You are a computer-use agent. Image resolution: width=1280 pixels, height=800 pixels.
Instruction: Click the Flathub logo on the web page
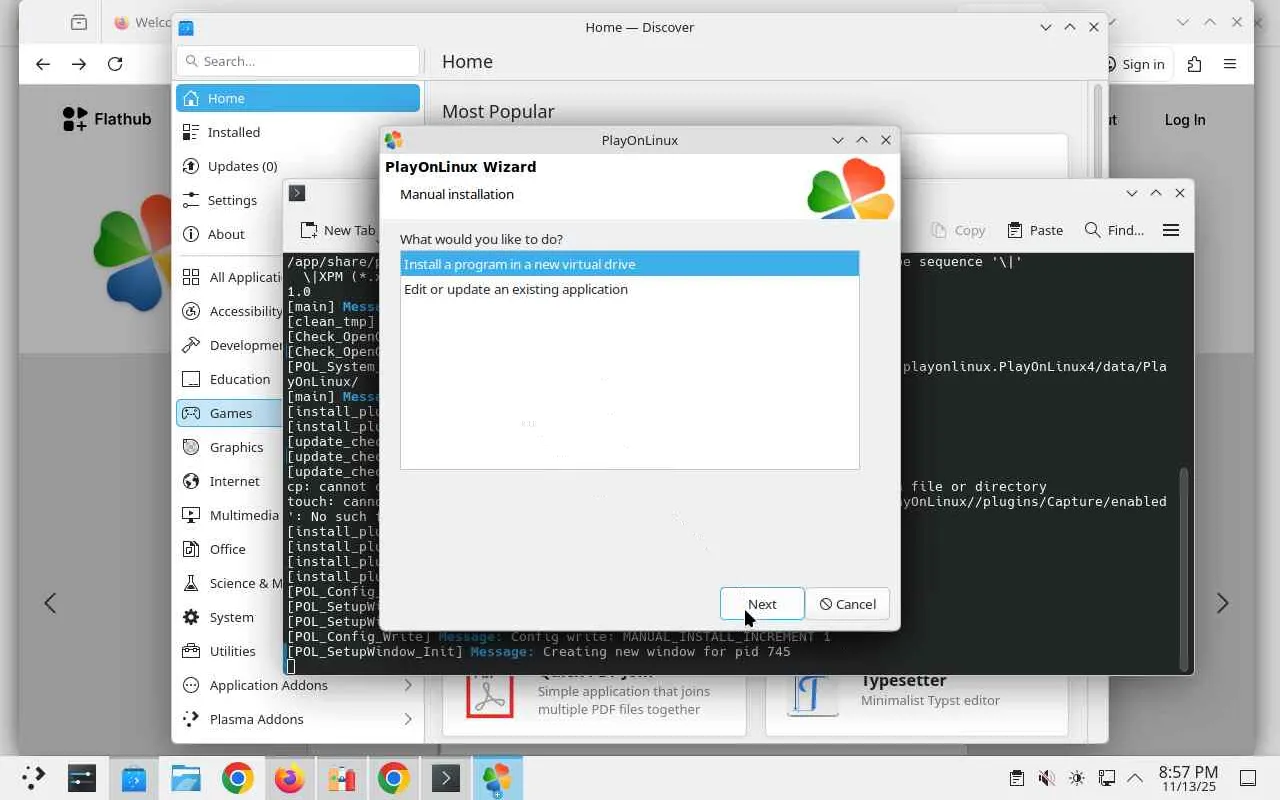[x=106, y=119]
